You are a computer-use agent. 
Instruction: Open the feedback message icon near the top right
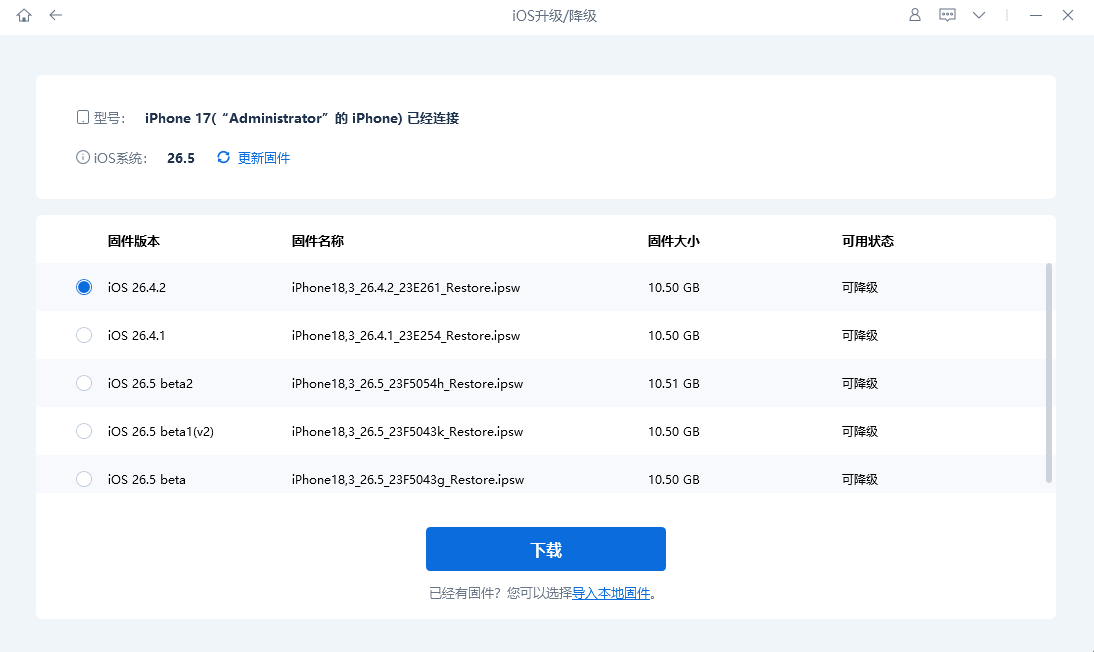point(947,15)
